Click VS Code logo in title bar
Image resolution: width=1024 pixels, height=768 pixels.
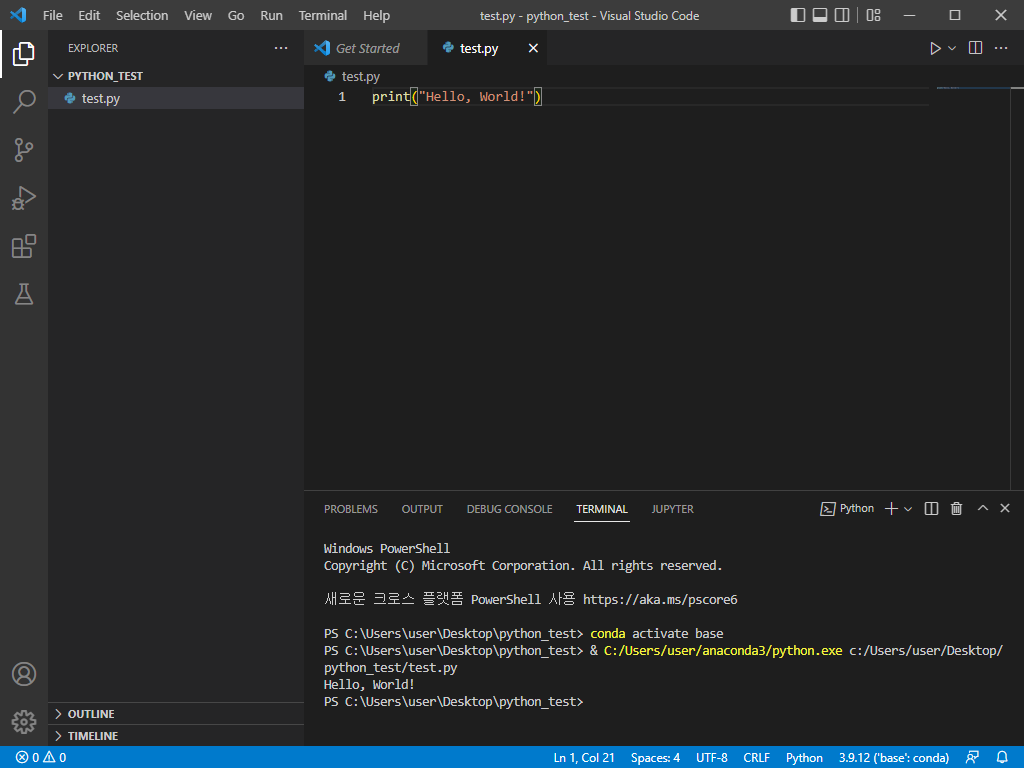tap(18, 15)
